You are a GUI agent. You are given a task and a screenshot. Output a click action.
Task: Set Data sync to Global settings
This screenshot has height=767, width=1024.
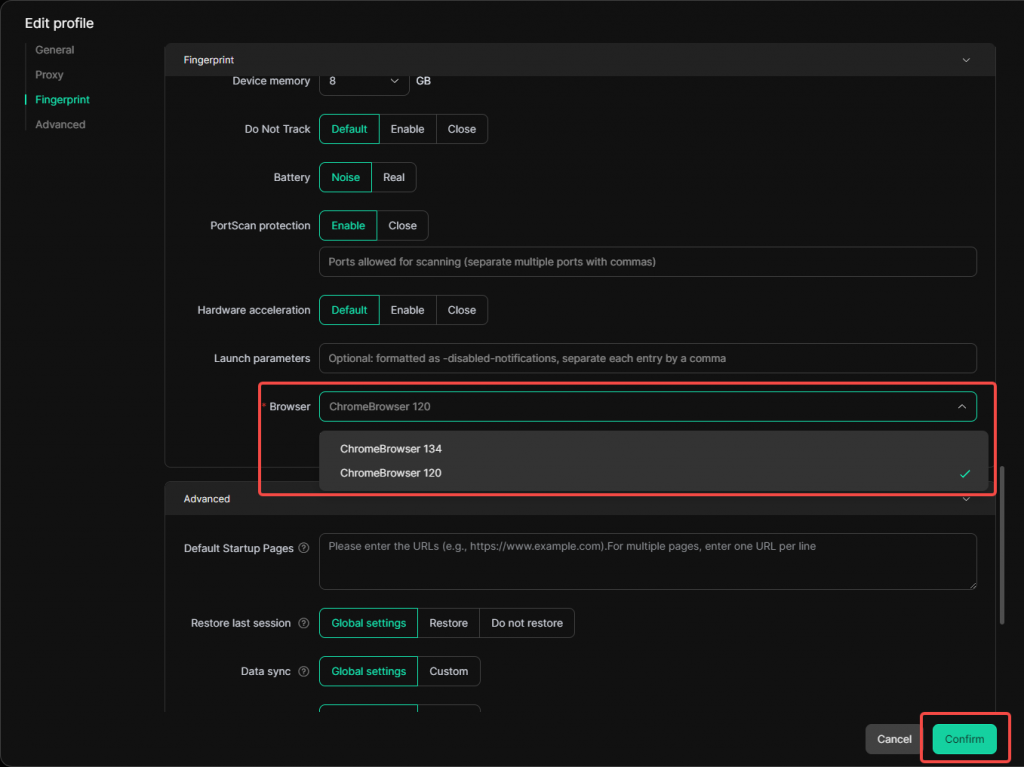click(368, 672)
